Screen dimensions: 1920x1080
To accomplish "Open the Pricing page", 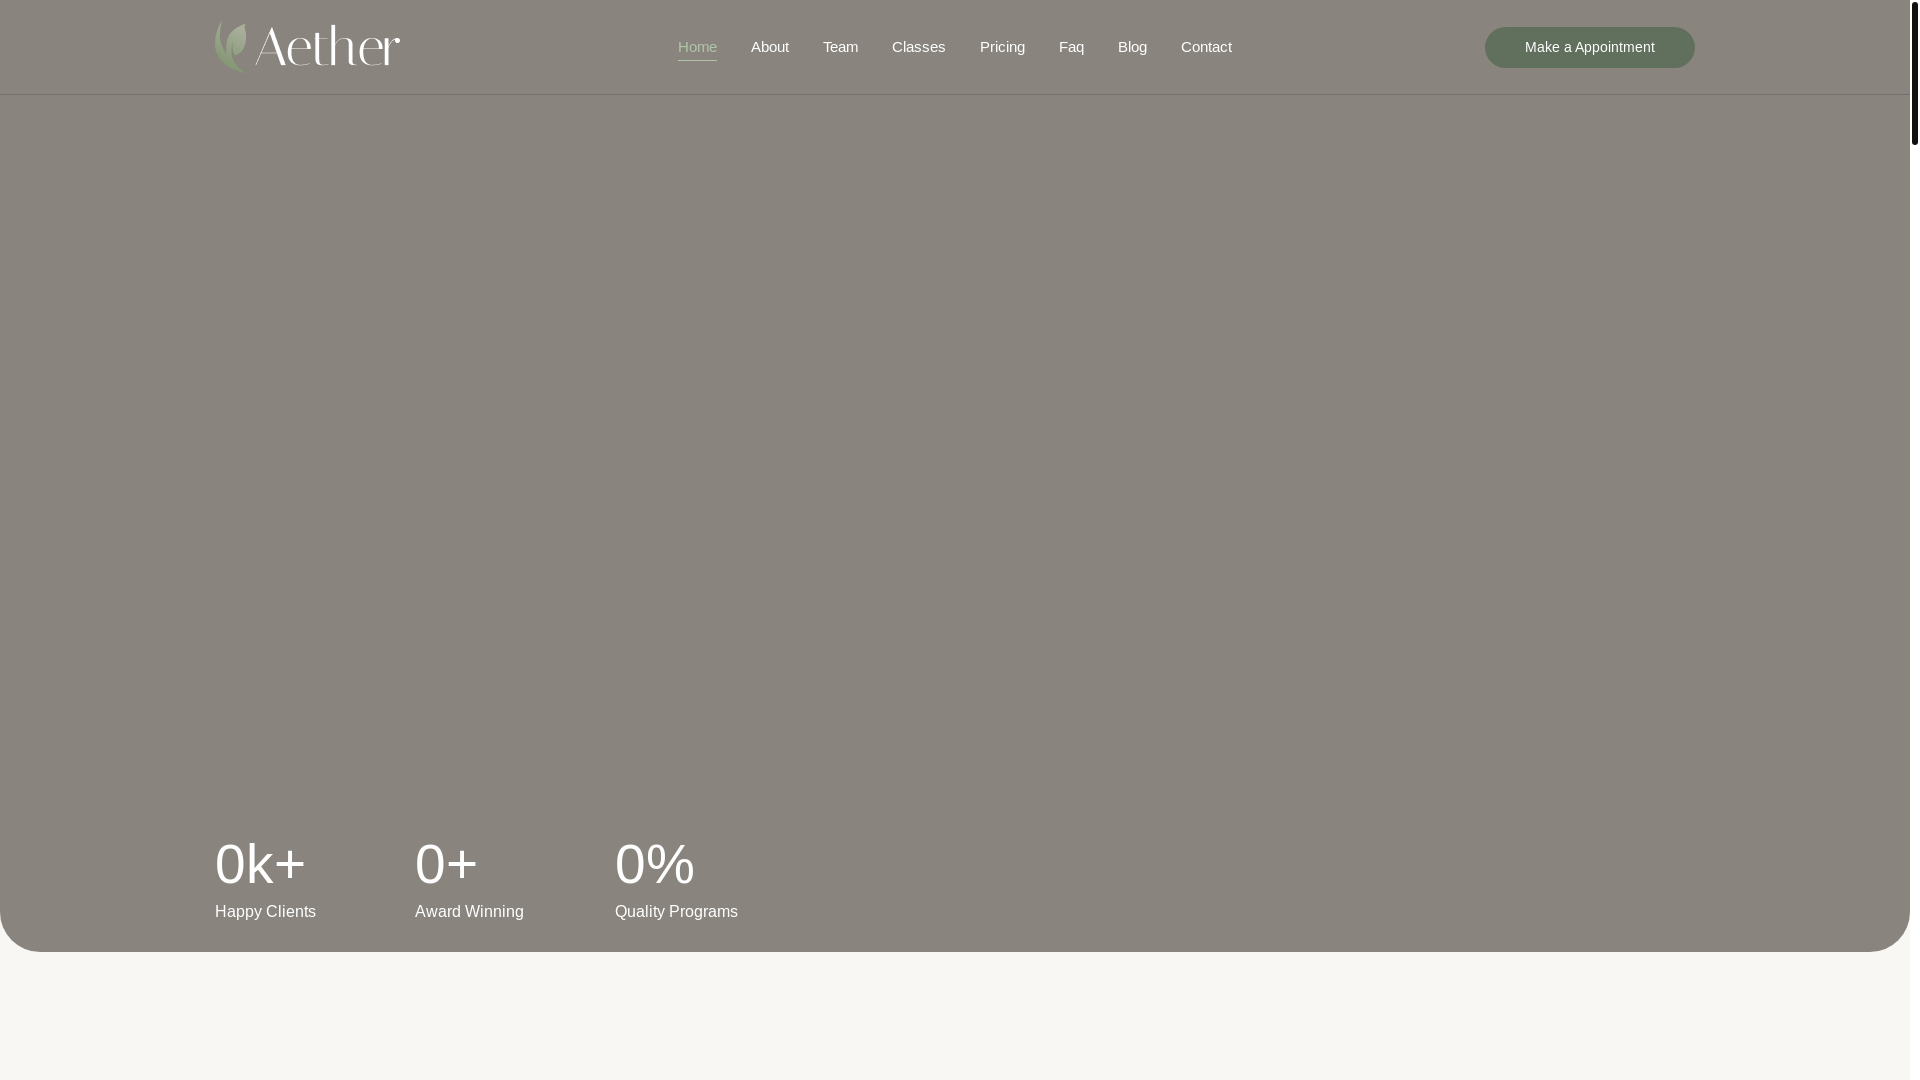I will [x=1002, y=47].
